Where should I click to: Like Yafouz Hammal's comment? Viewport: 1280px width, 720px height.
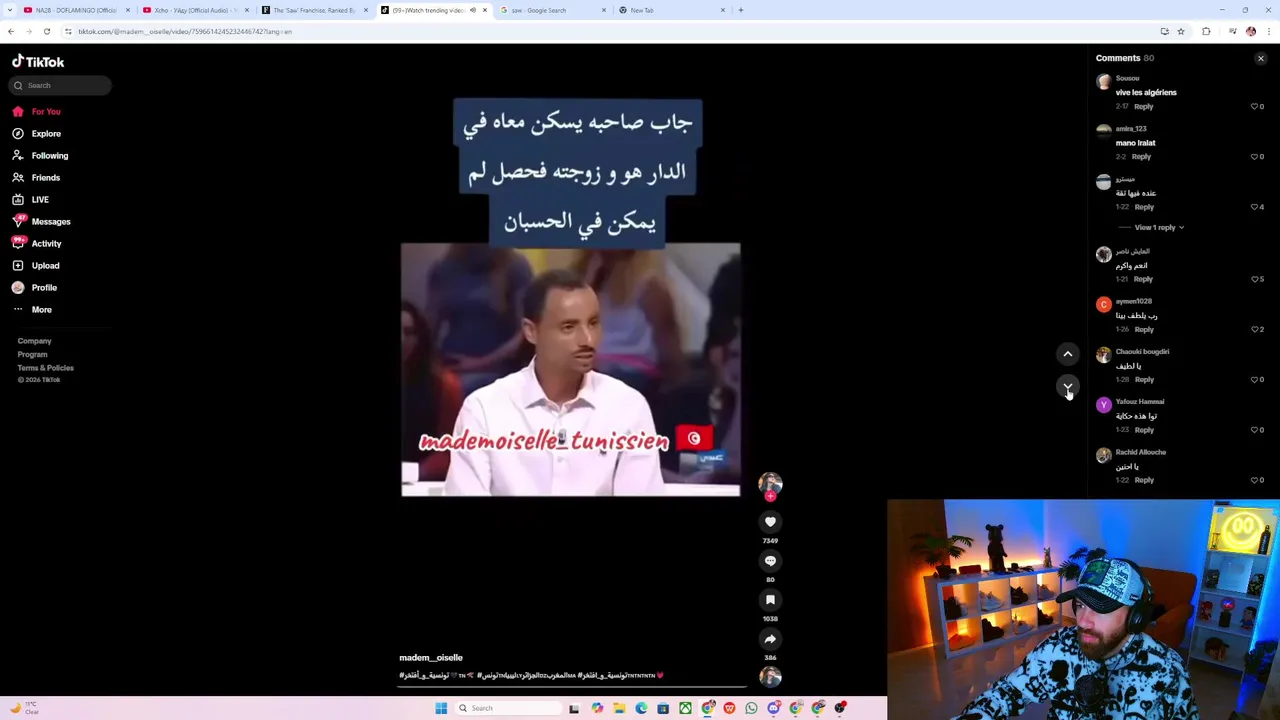tap(1255, 430)
